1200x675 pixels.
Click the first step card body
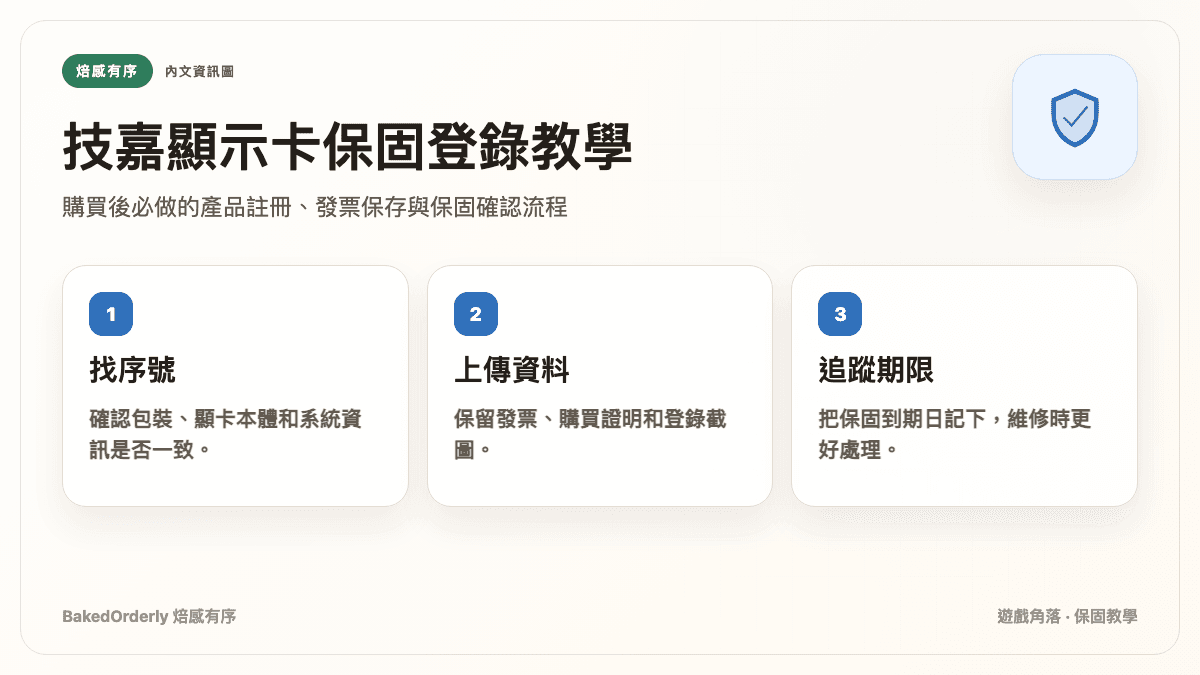pyautogui.click(x=235, y=386)
